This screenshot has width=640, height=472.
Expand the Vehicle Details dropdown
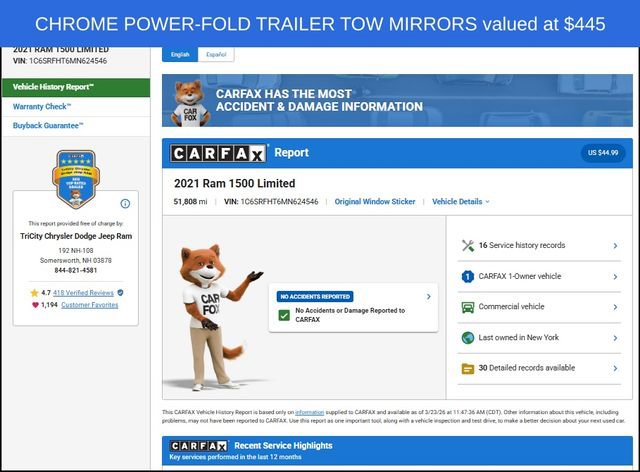461,201
